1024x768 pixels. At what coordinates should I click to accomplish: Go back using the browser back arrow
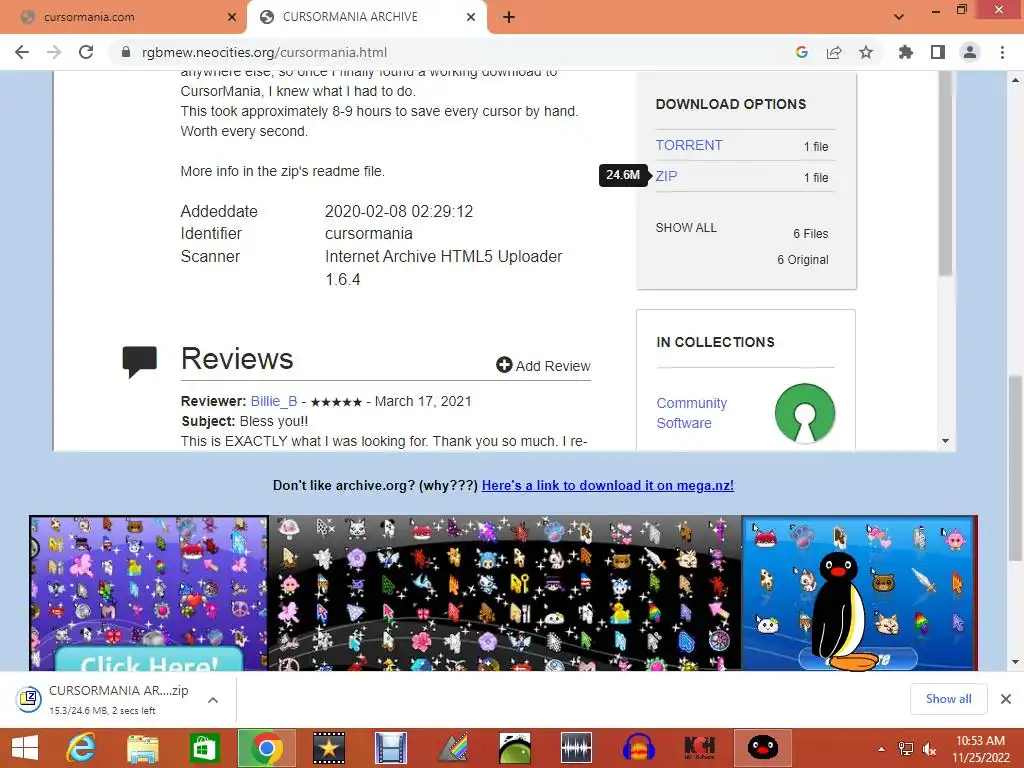[22, 52]
